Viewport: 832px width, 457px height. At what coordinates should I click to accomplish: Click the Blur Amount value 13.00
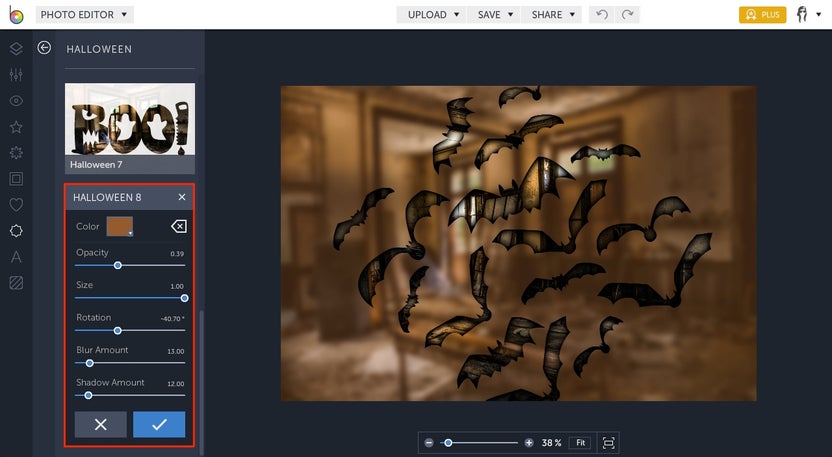176,351
